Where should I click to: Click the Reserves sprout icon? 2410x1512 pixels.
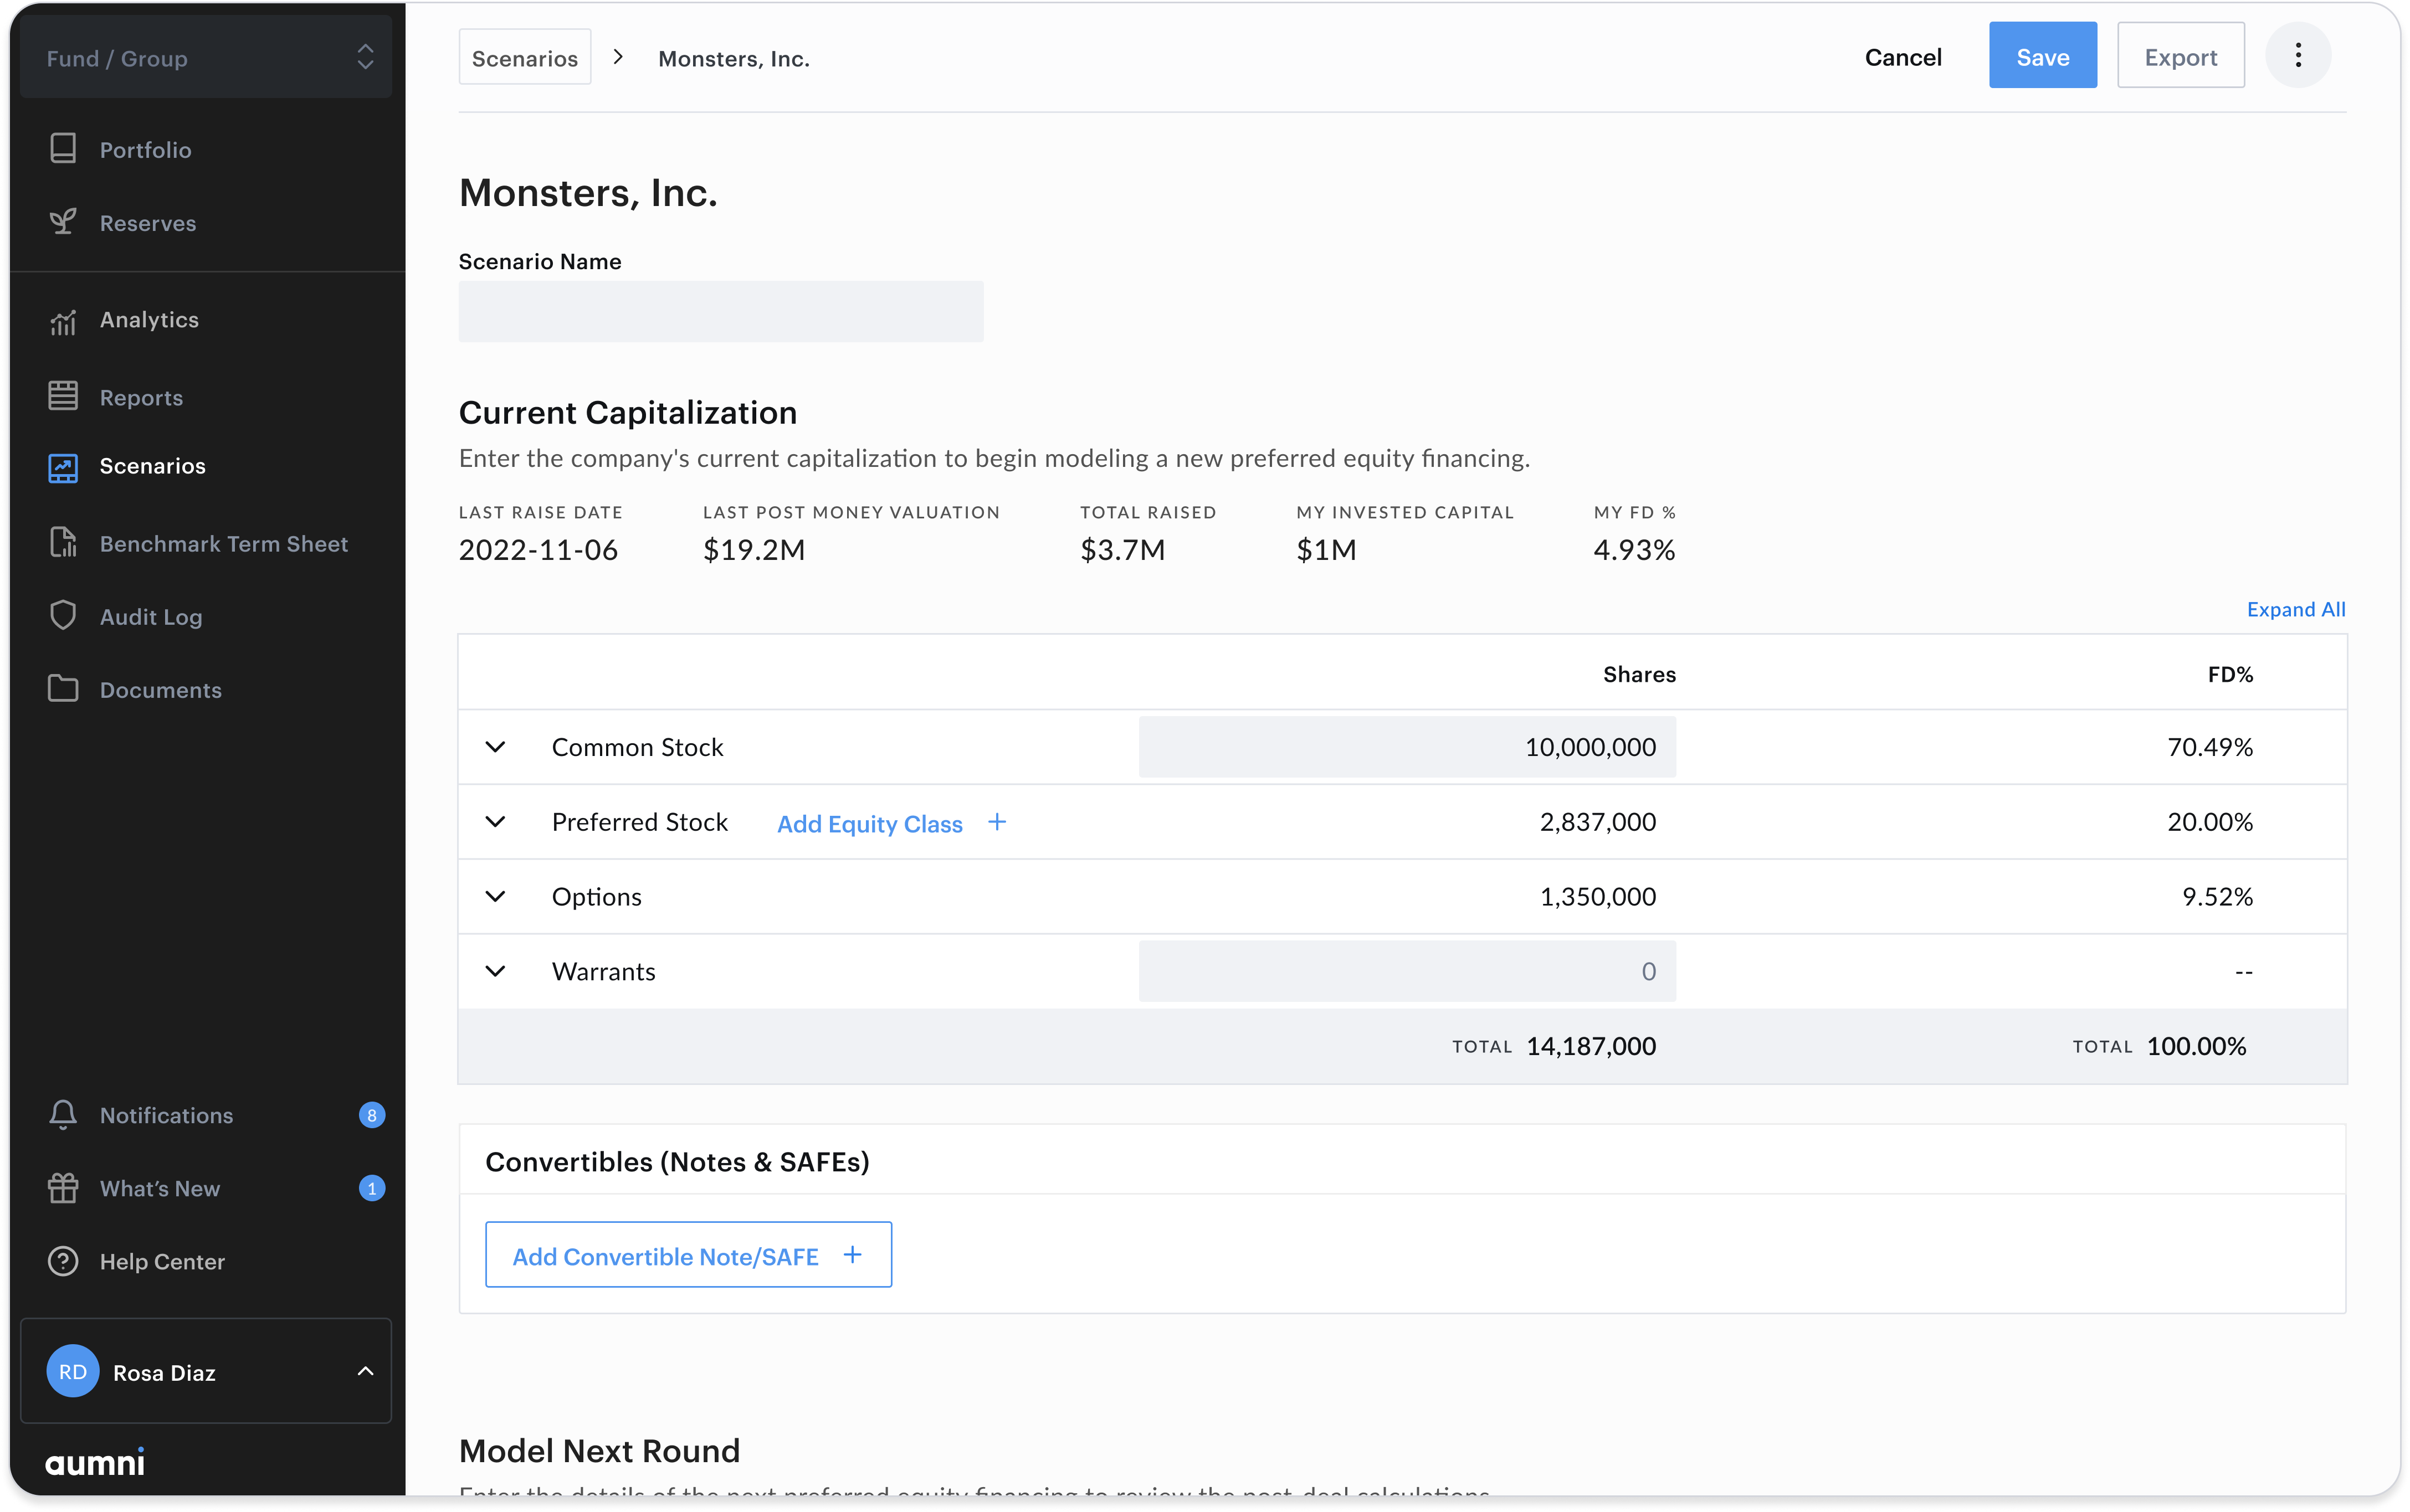[63, 222]
